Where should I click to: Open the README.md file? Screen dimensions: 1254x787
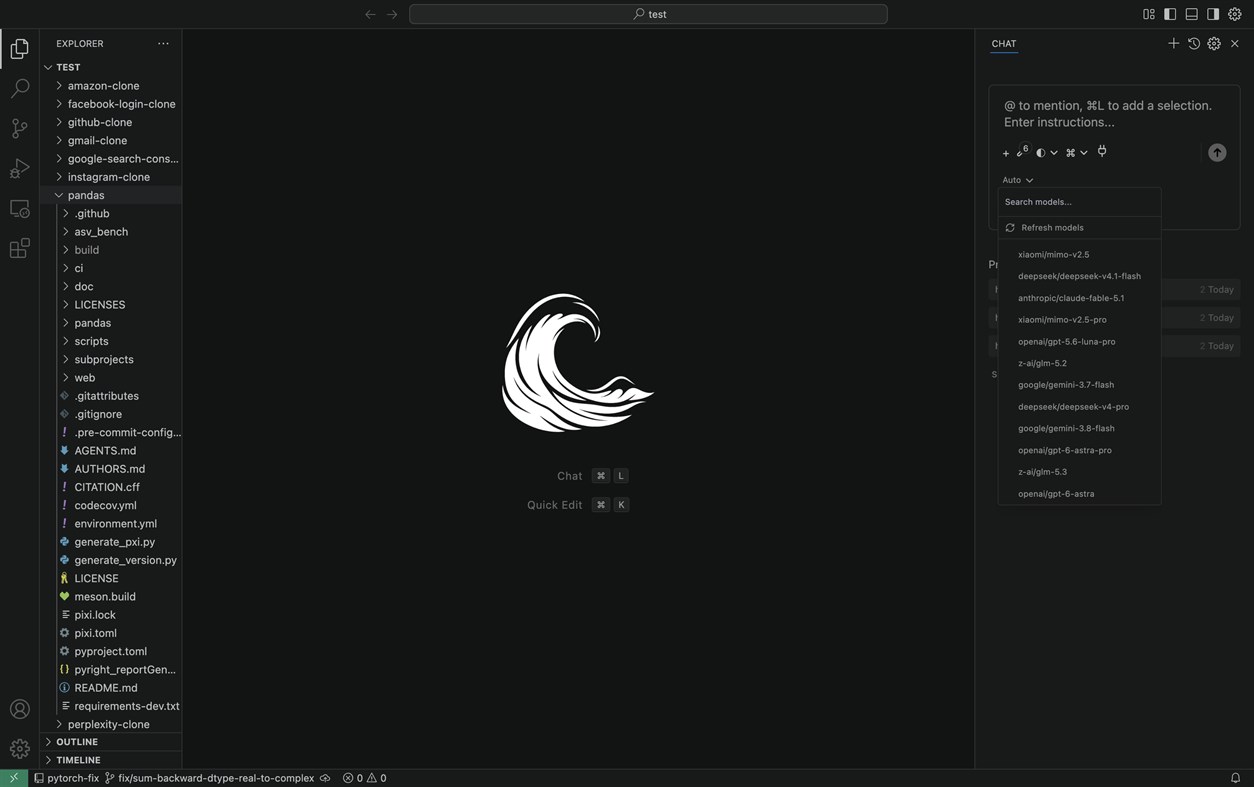(110, 688)
